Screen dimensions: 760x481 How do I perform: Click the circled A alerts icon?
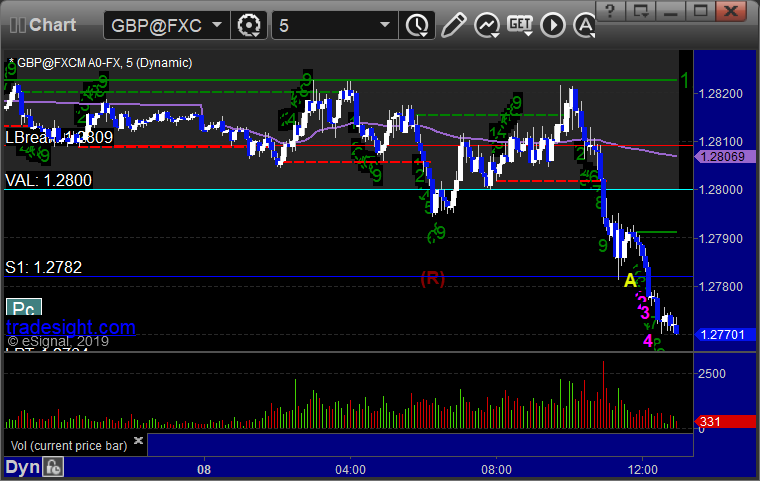point(585,25)
